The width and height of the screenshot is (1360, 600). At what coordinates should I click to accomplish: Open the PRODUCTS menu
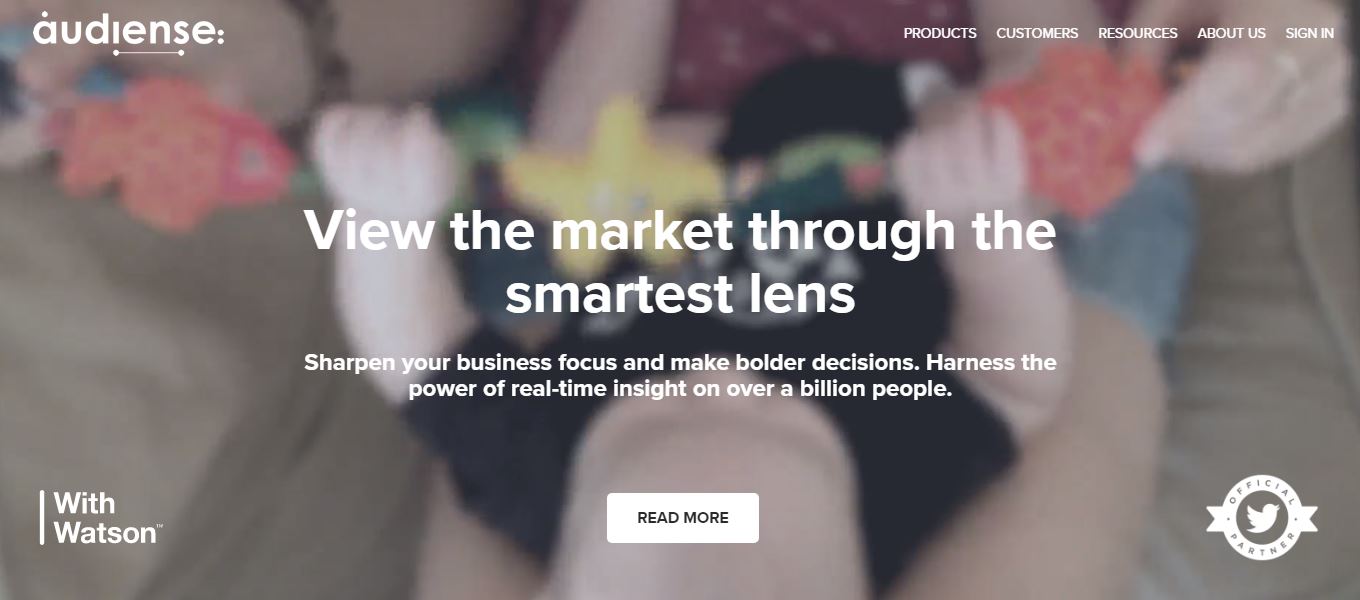pyautogui.click(x=940, y=33)
